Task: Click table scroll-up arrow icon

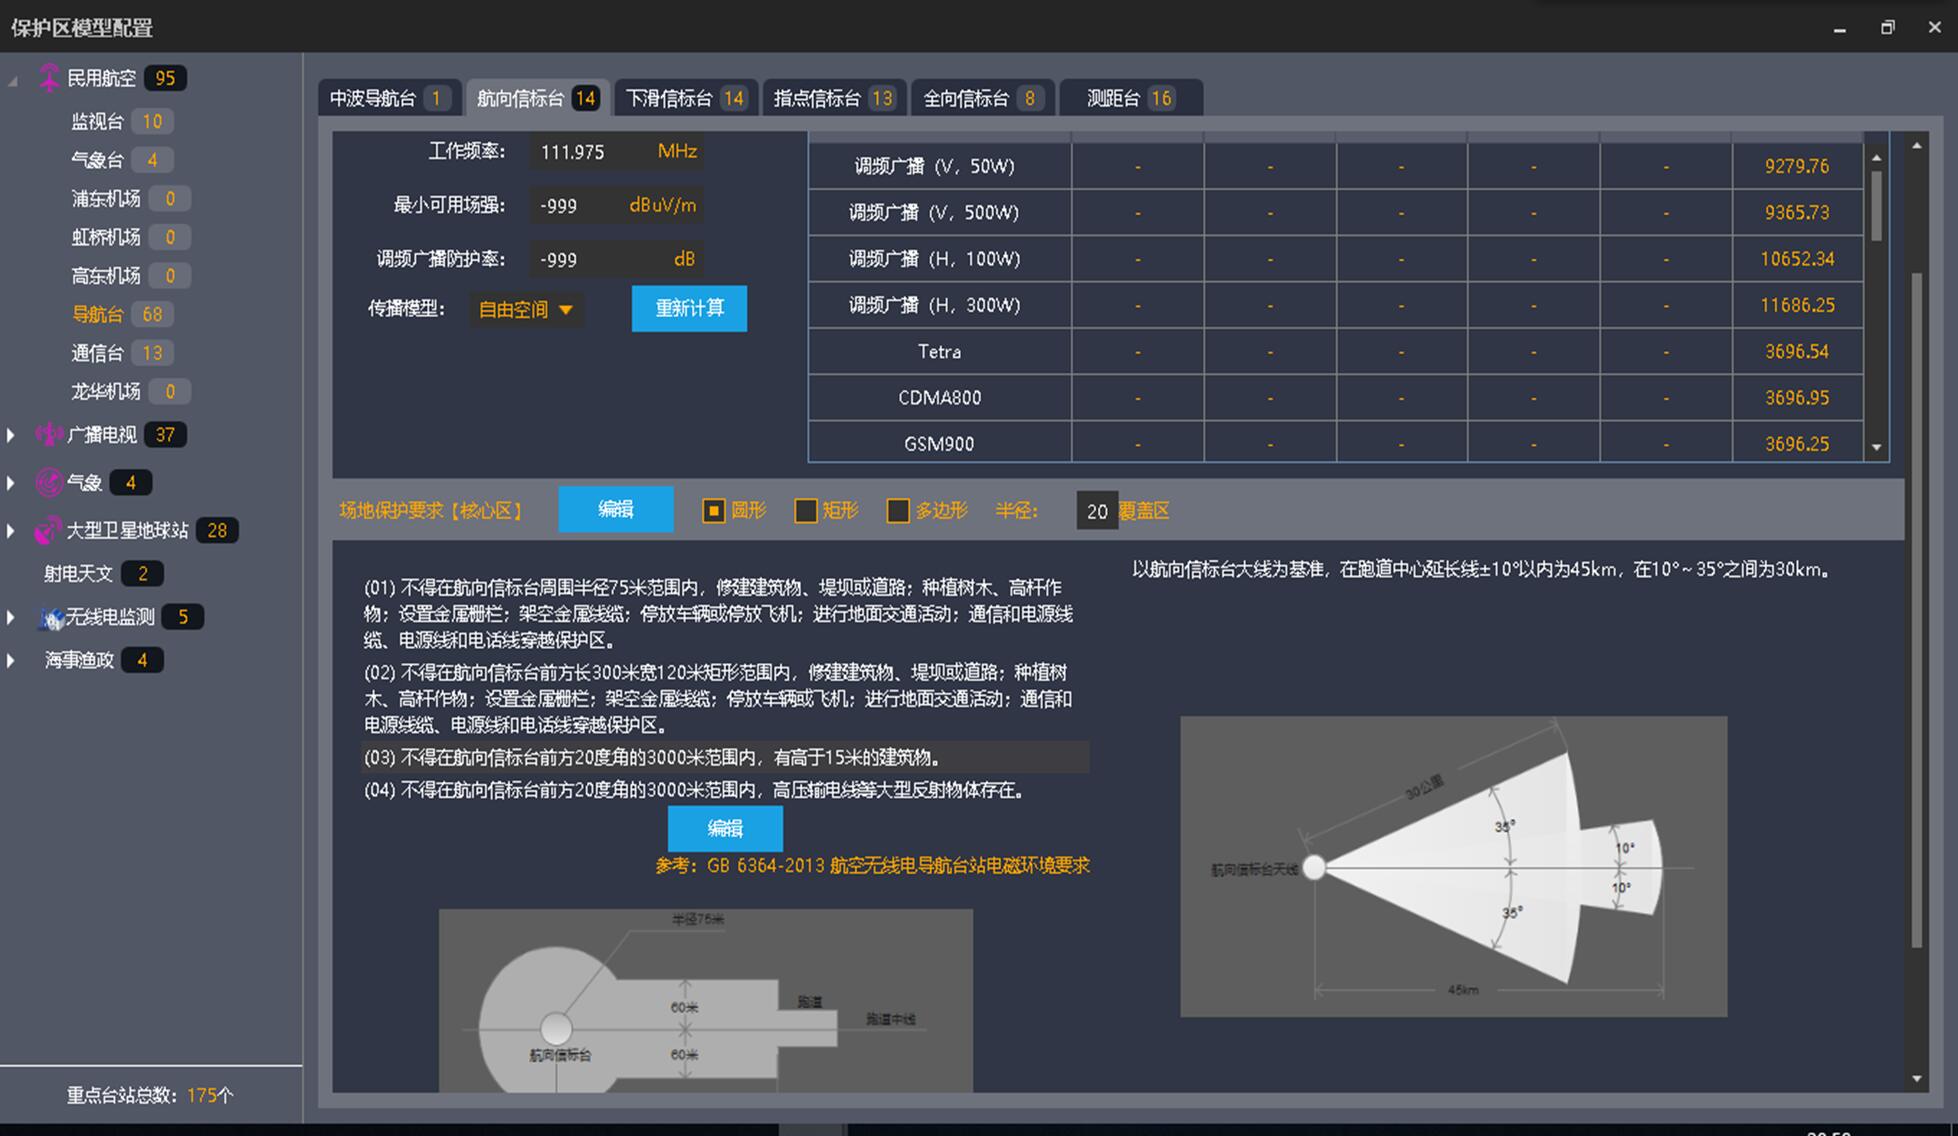Action: (x=1876, y=158)
